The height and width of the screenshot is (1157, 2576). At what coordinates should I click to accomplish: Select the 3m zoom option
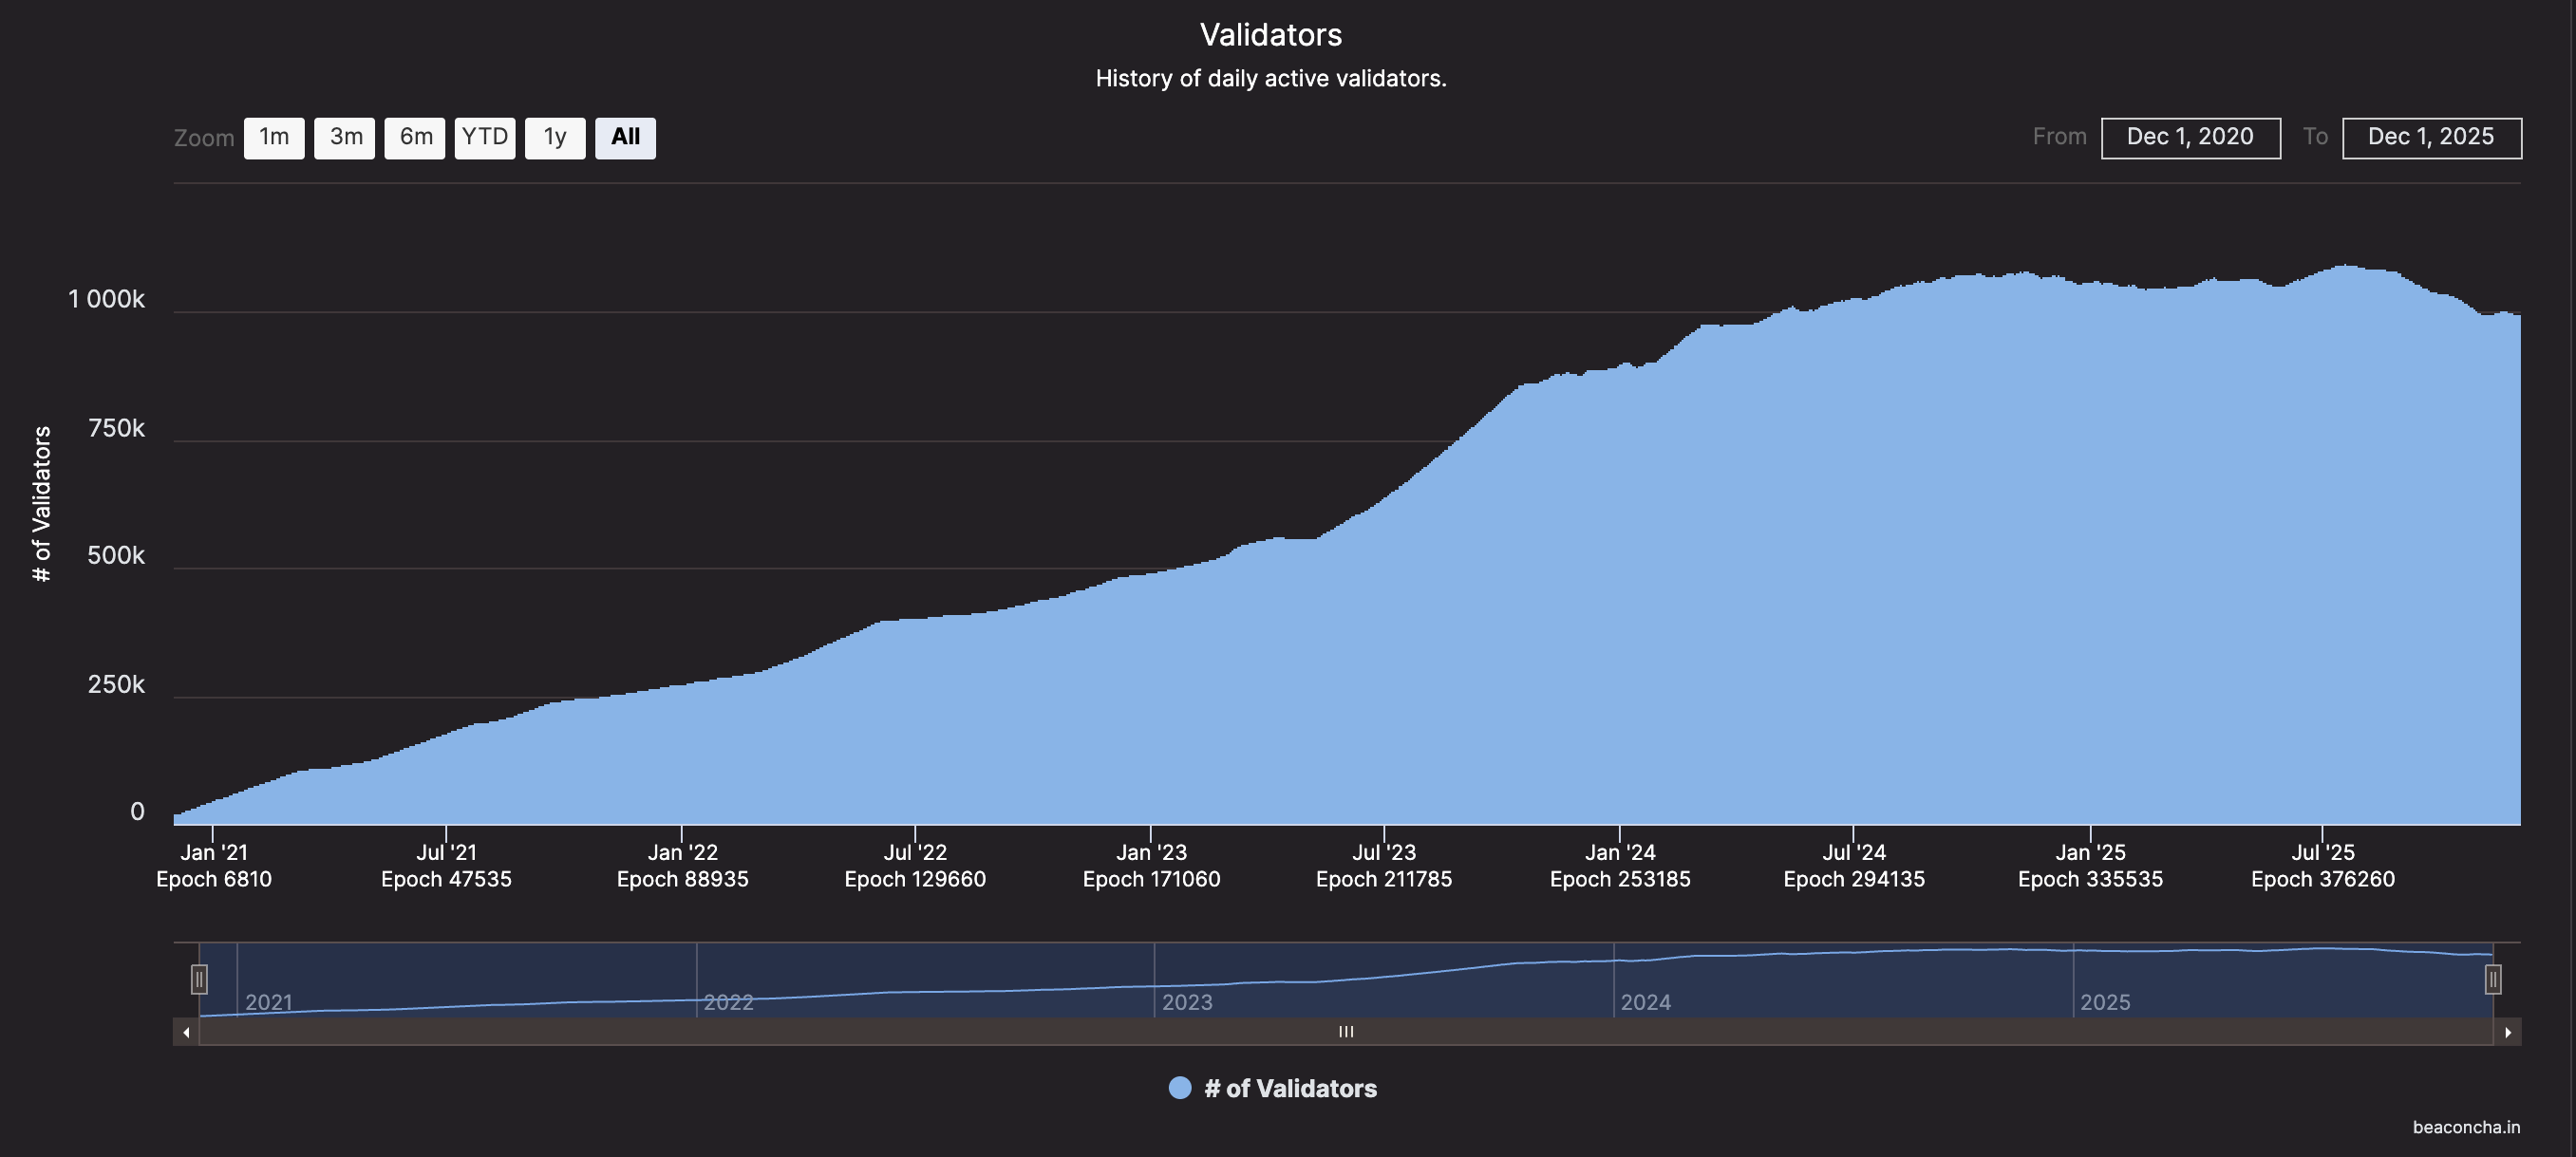point(344,137)
